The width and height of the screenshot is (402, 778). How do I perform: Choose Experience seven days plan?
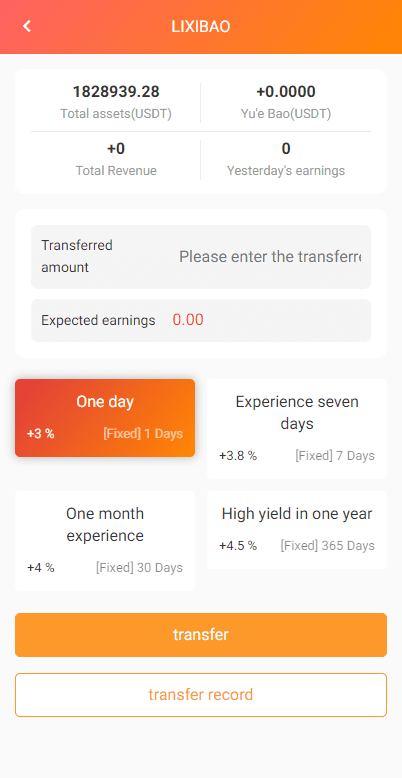pyautogui.click(x=297, y=429)
